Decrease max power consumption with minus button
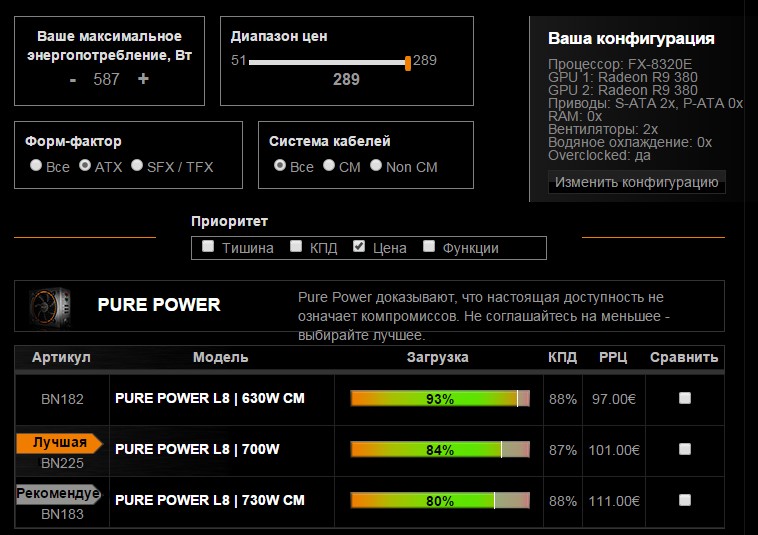Viewport: 758px width, 535px height. [73, 80]
